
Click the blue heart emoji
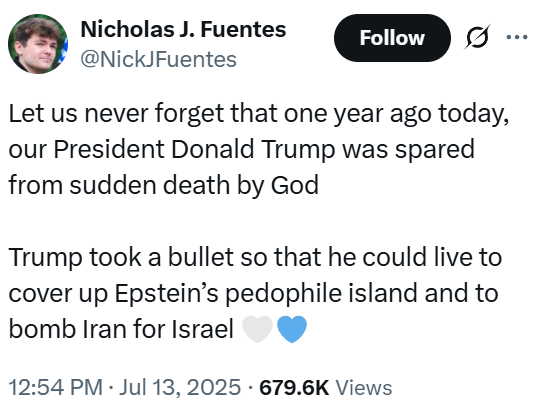tap(292, 329)
